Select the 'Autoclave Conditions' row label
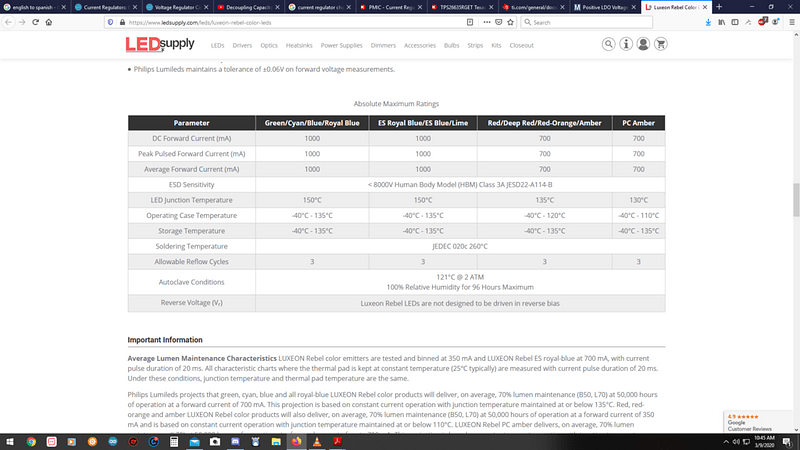The height and width of the screenshot is (450, 800). (x=191, y=282)
